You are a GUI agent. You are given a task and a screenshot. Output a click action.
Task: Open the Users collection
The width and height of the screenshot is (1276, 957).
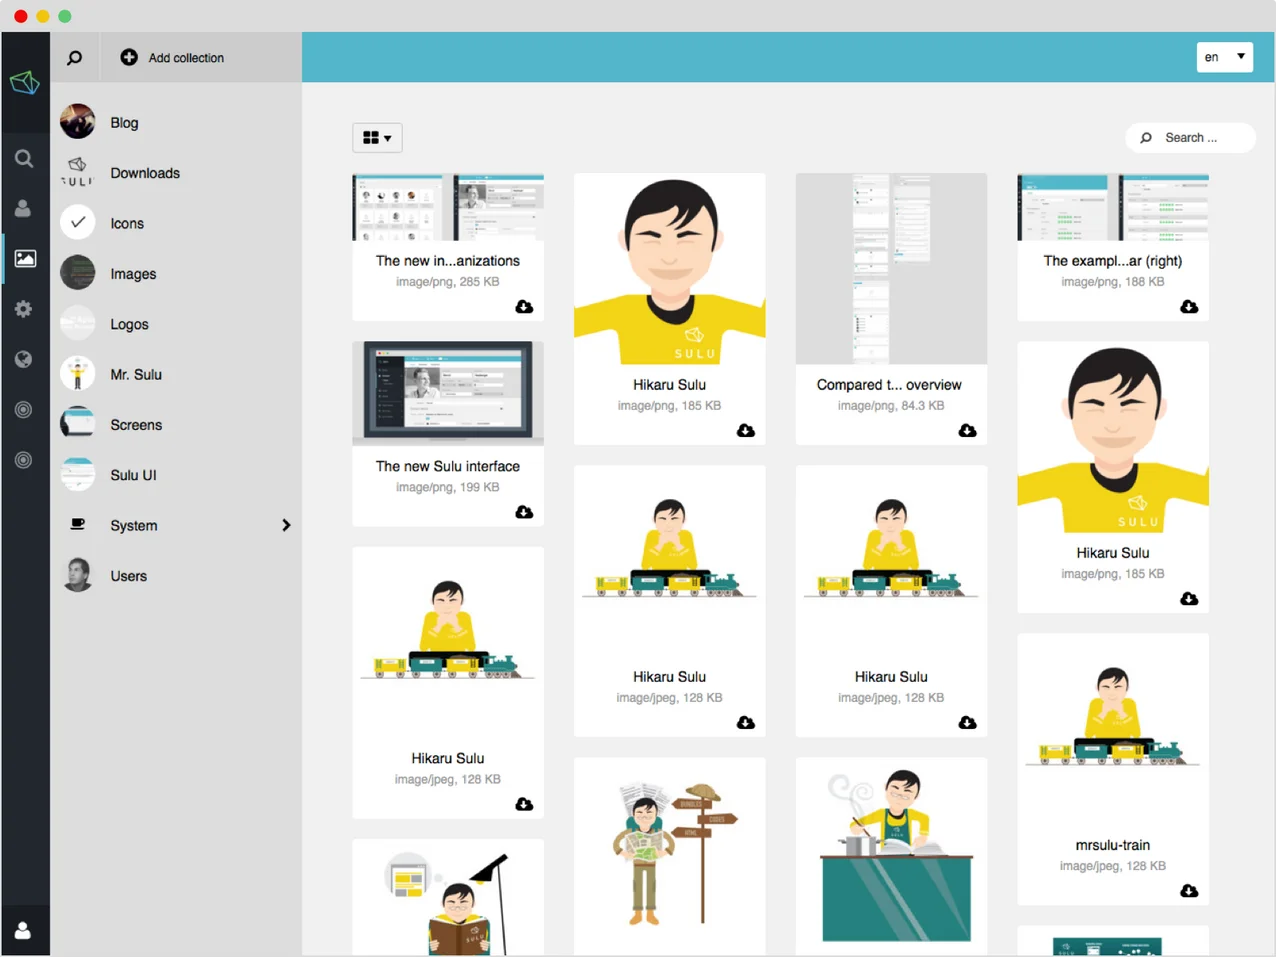click(x=128, y=575)
